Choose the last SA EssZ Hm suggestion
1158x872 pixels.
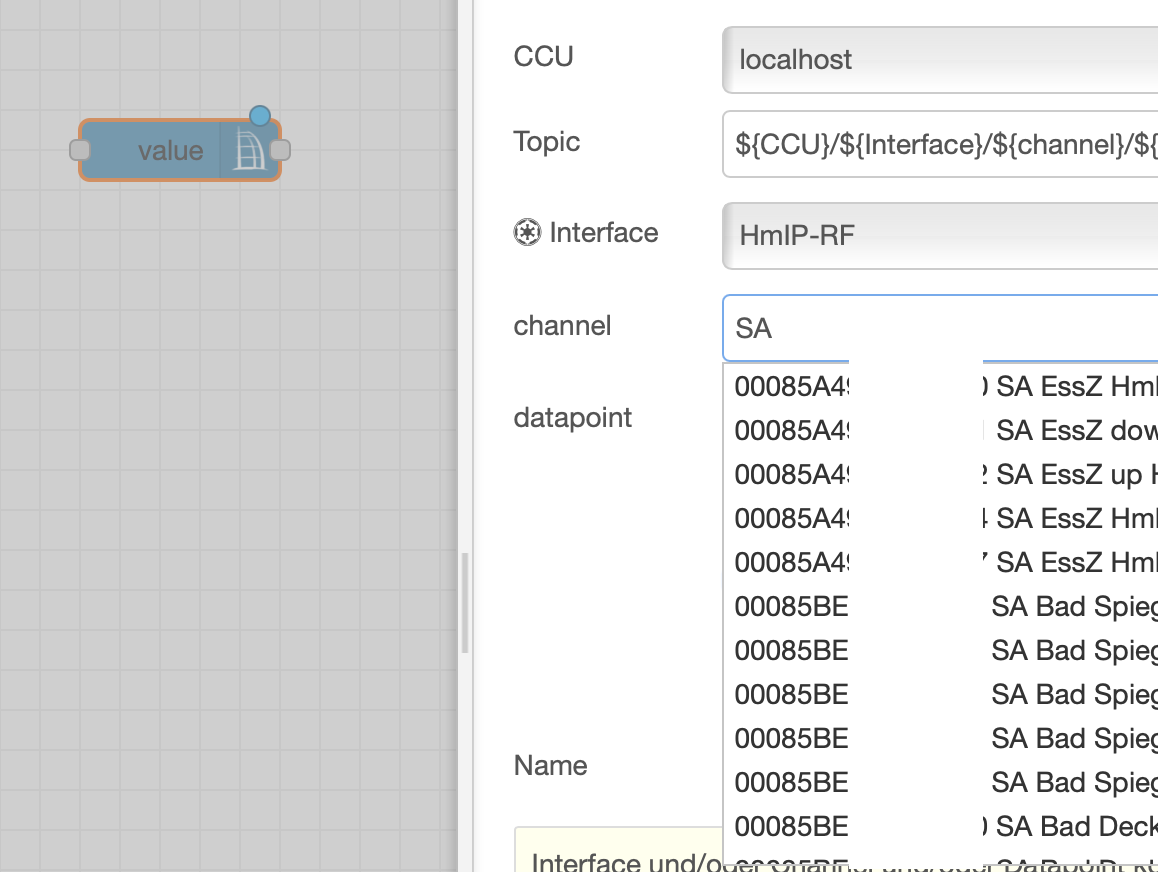pyautogui.click(x=941, y=563)
